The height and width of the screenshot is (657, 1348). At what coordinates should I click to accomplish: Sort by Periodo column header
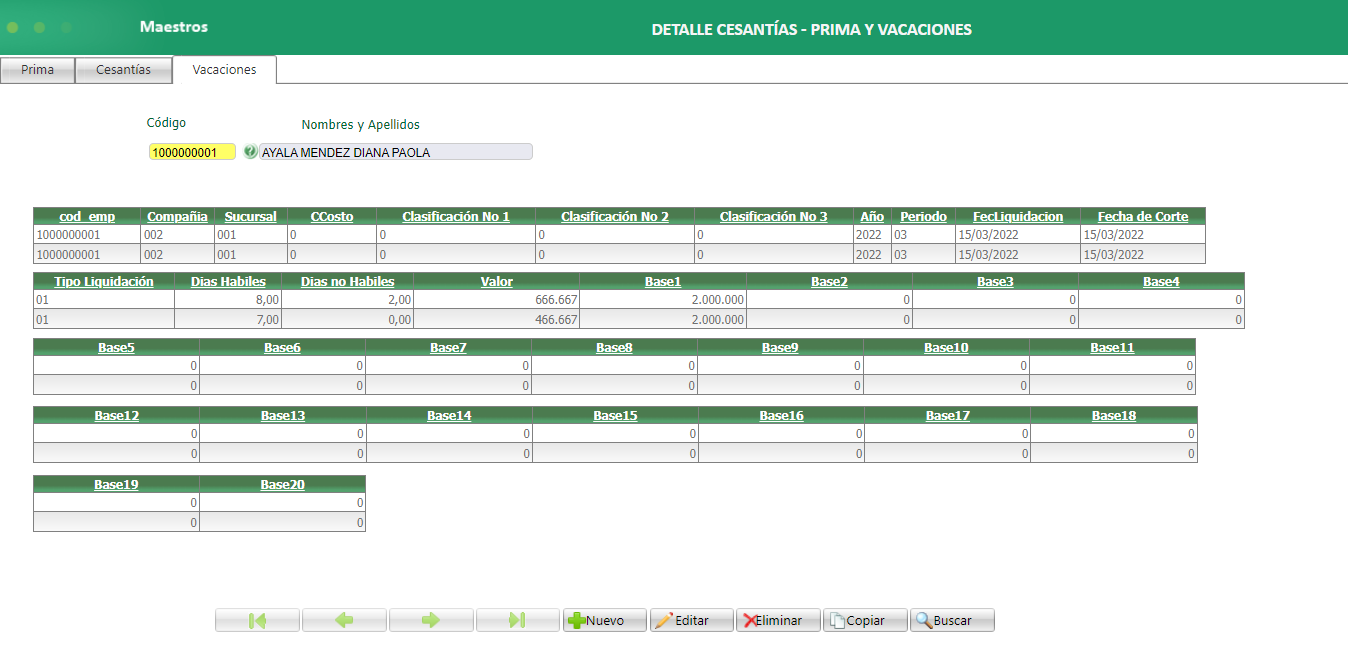923,216
